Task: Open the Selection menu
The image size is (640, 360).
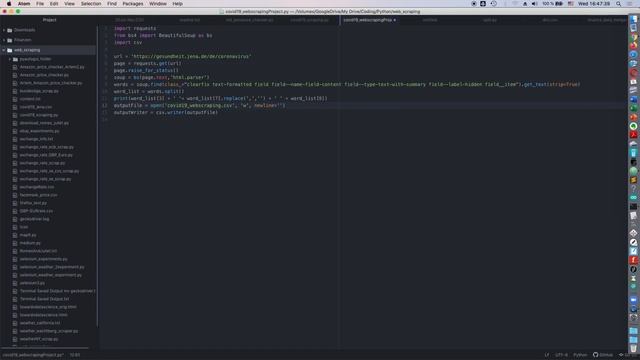Action: click(91, 4)
